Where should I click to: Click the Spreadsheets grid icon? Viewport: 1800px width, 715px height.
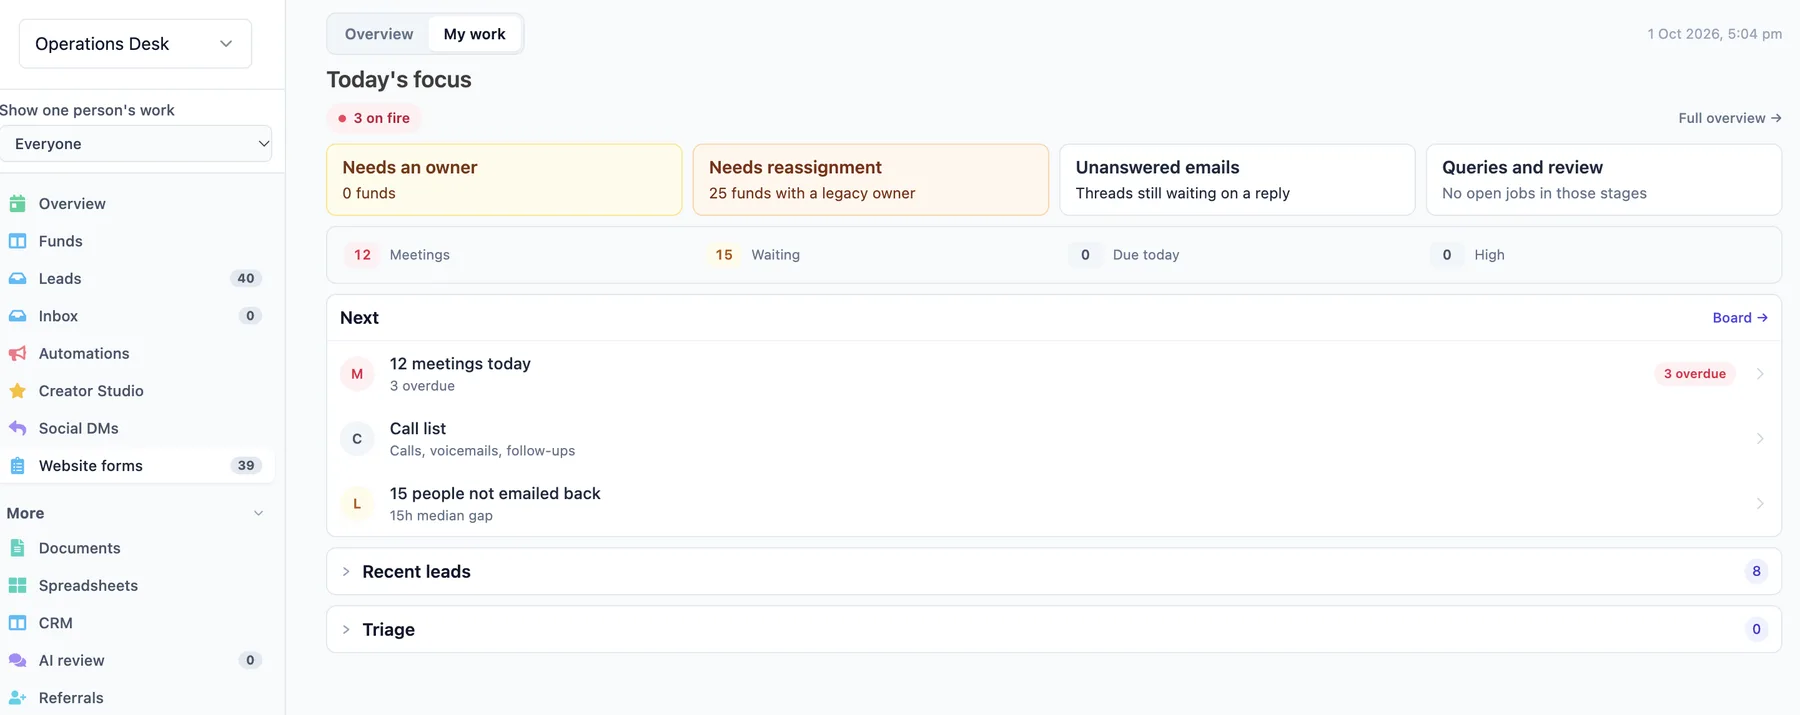(x=17, y=586)
